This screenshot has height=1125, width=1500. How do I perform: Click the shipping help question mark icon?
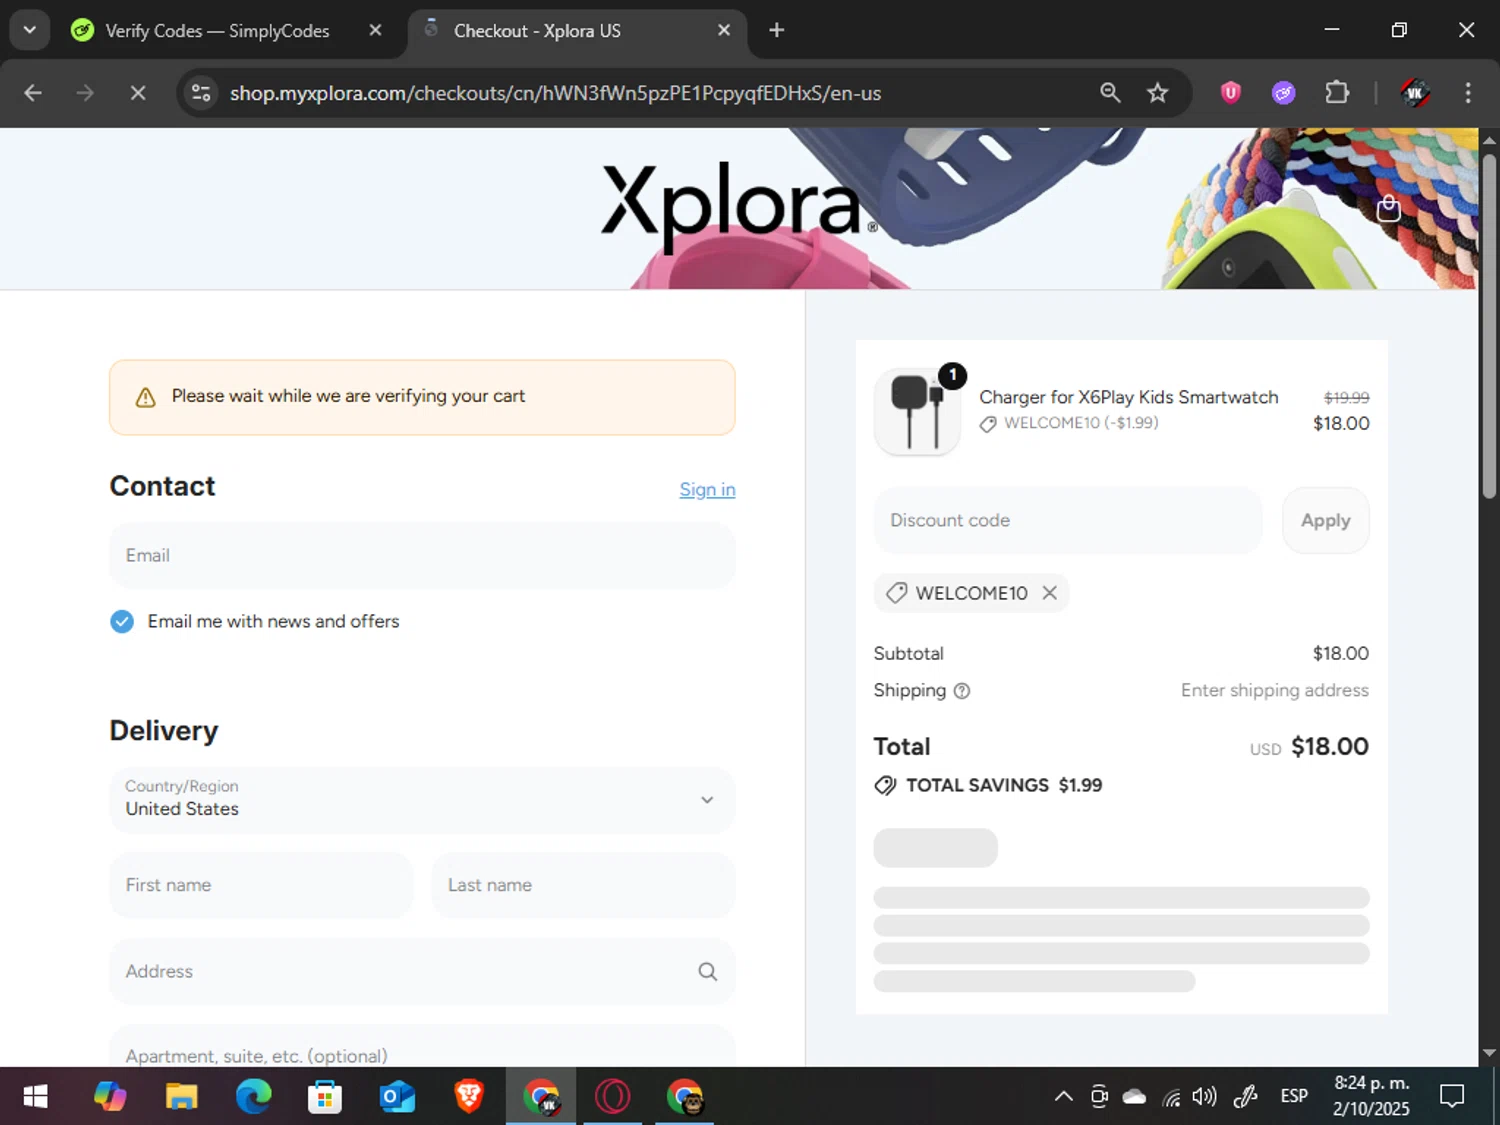click(962, 691)
